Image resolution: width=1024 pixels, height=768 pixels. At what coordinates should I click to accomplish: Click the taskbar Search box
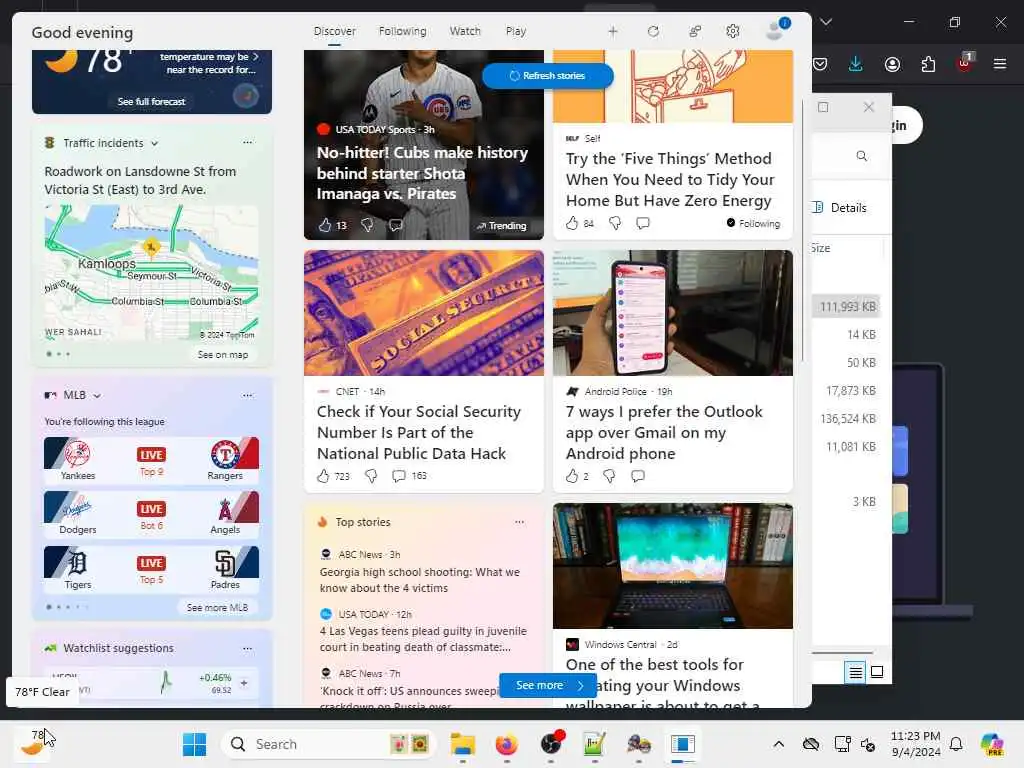coord(329,744)
